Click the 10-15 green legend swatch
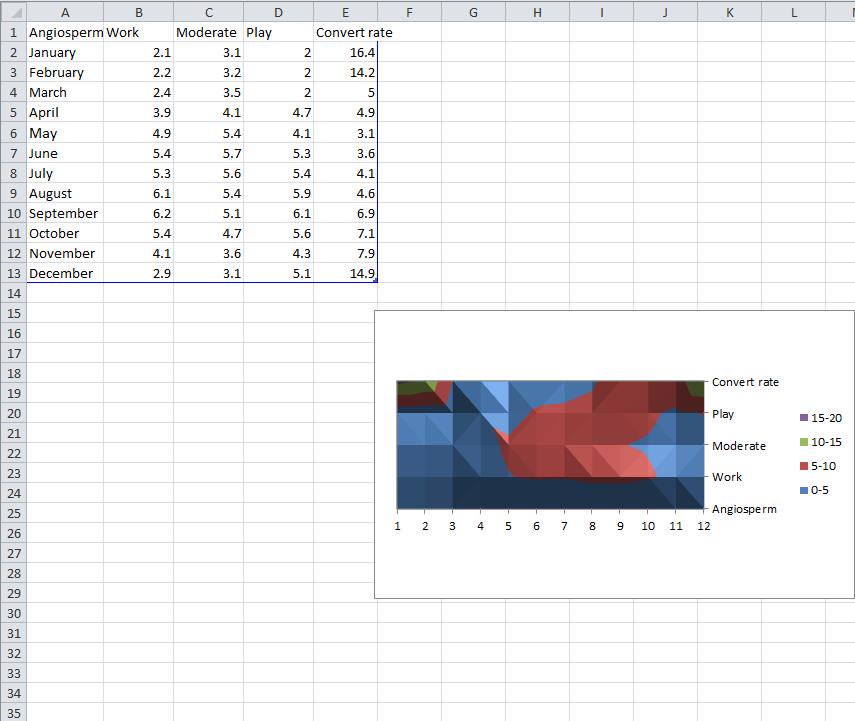Screen dimensions: 855x721 click(804, 442)
